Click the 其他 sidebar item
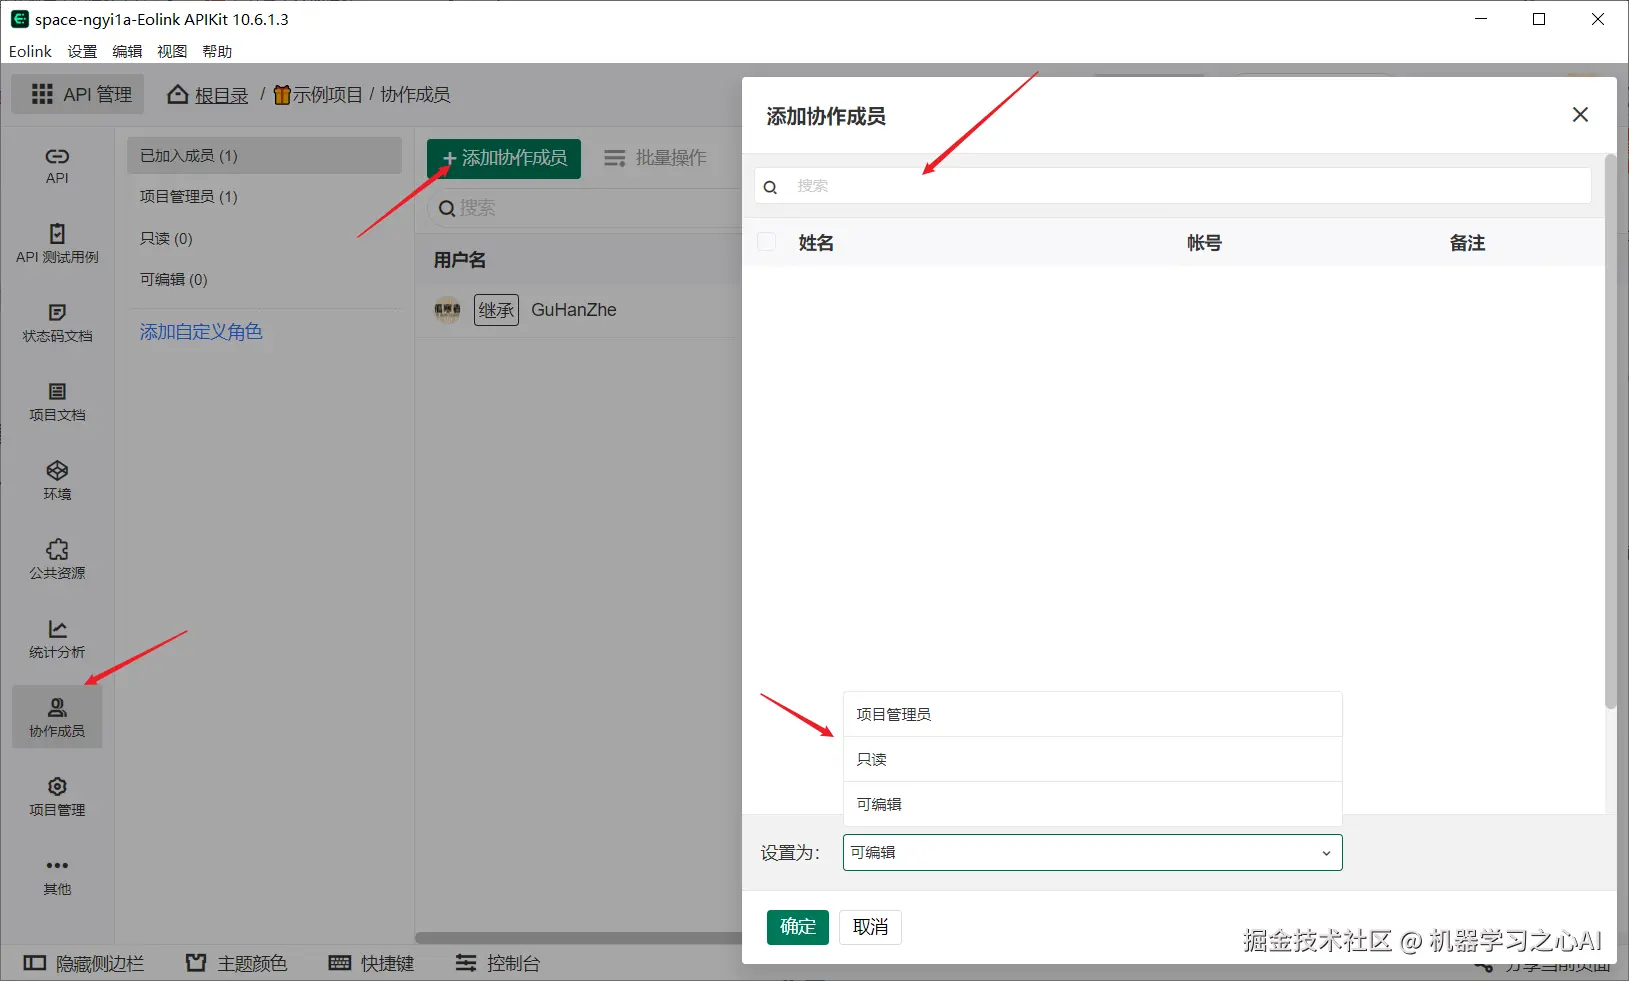1629x981 pixels. [x=56, y=874]
